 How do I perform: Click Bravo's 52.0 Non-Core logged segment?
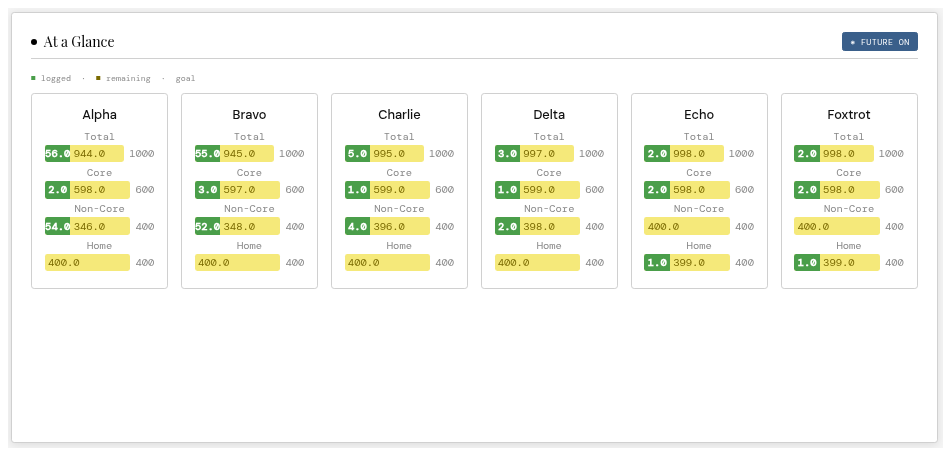(207, 226)
